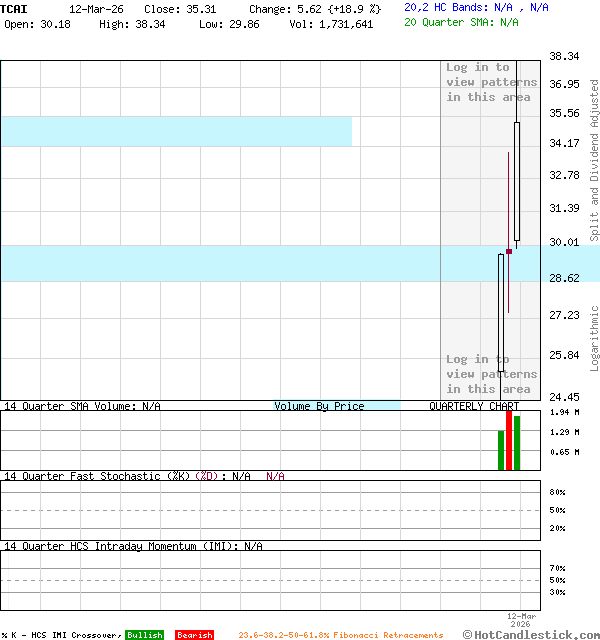Click the 20 Quarter SMA indicator label
The height and width of the screenshot is (640, 600).
pyautogui.click(x=461, y=21)
